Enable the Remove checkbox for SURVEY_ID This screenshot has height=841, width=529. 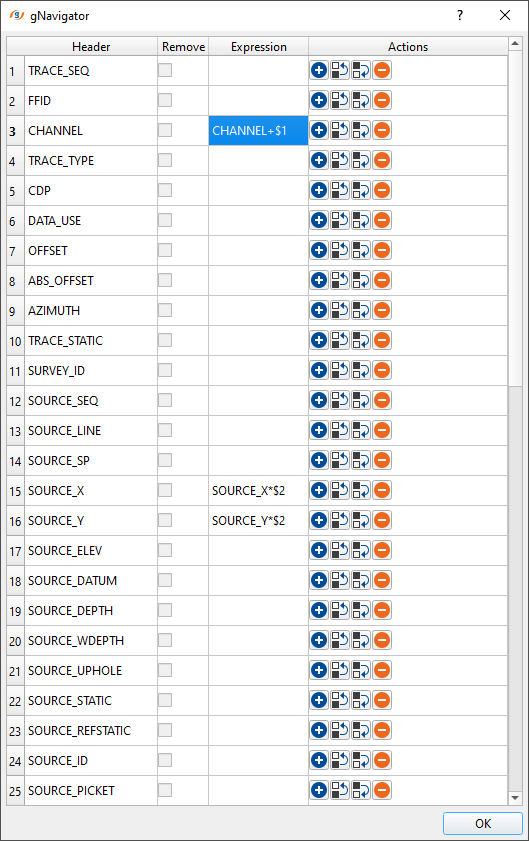[x=165, y=370]
